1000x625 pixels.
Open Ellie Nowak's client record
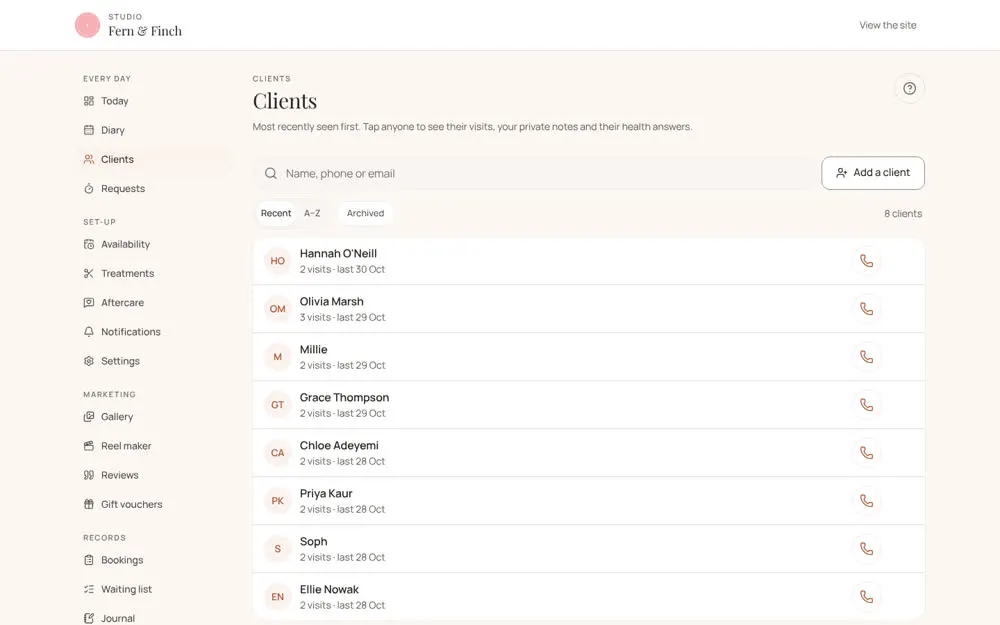588,597
